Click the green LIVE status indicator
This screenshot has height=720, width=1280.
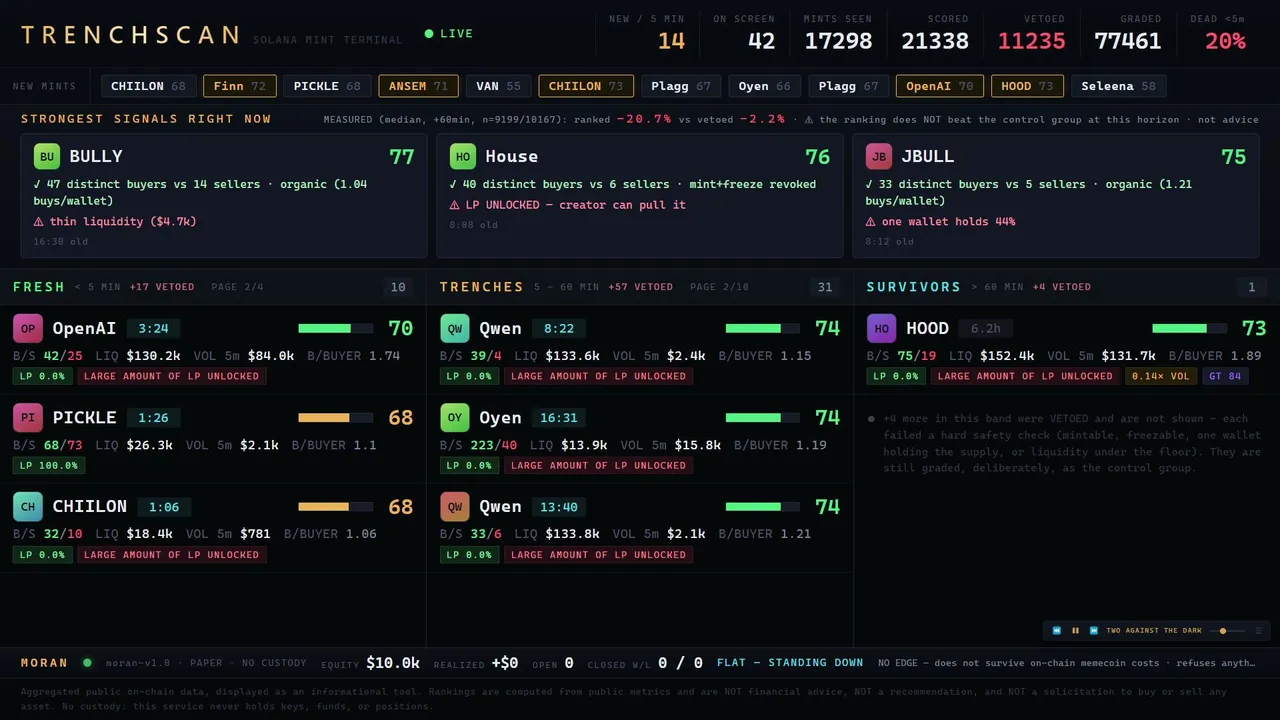(x=449, y=34)
